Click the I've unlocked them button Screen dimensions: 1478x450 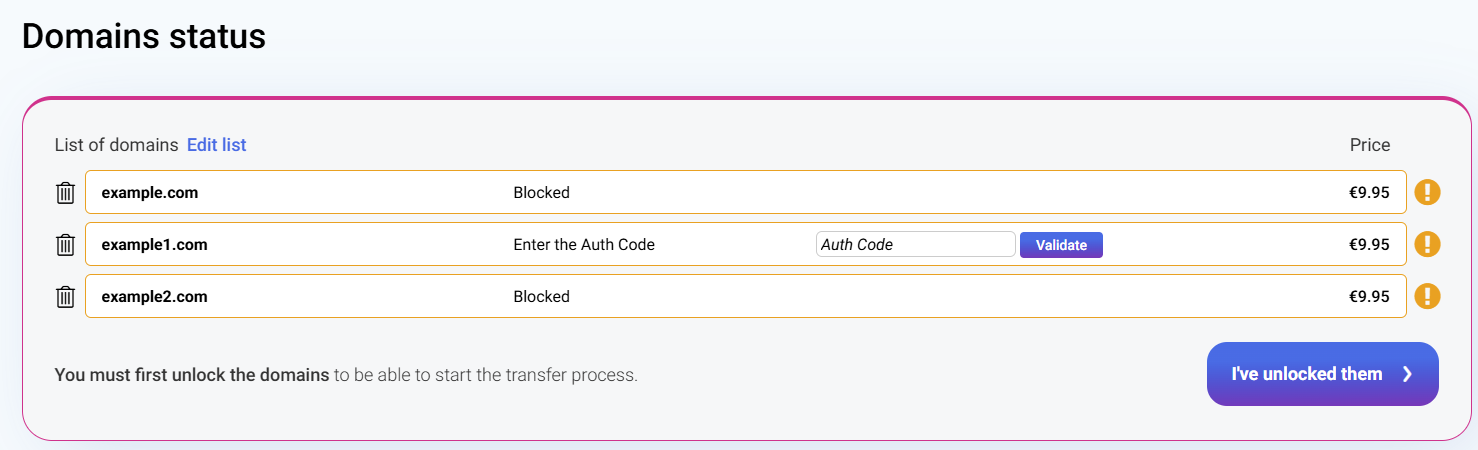pyautogui.click(x=1306, y=374)
